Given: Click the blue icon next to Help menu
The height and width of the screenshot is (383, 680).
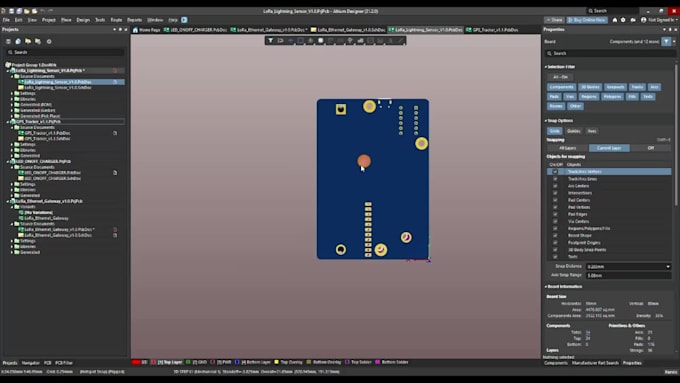Looking at the screenshot, I should click(x=184, y=20).
